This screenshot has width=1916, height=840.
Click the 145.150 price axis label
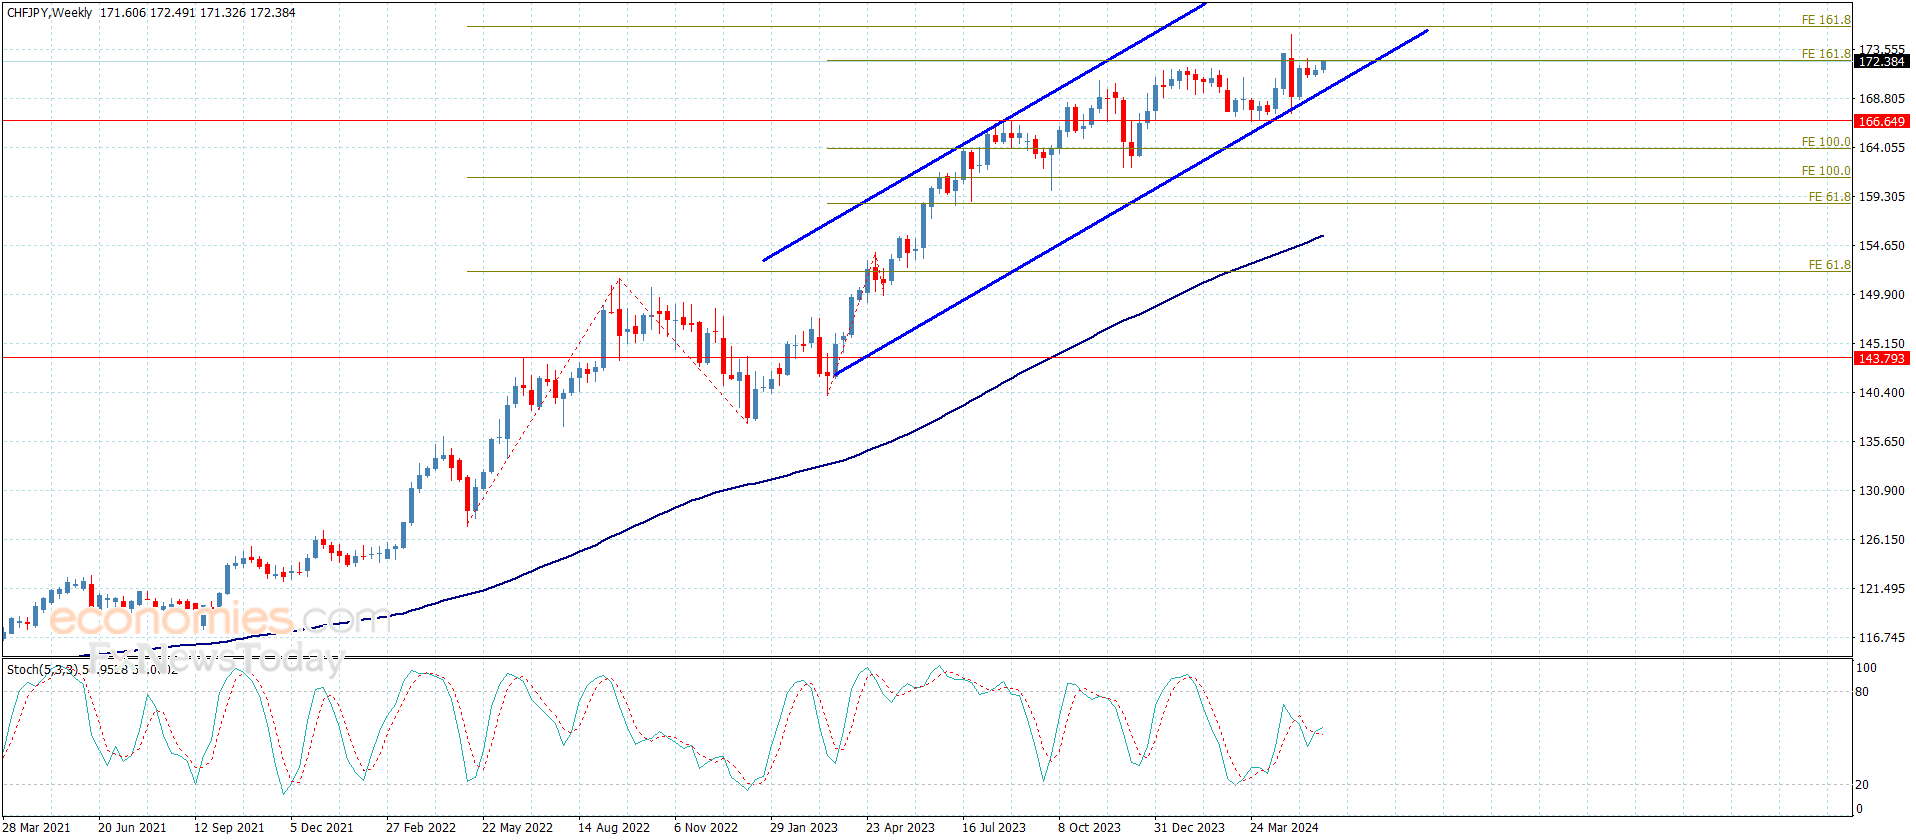[1881, 344]
